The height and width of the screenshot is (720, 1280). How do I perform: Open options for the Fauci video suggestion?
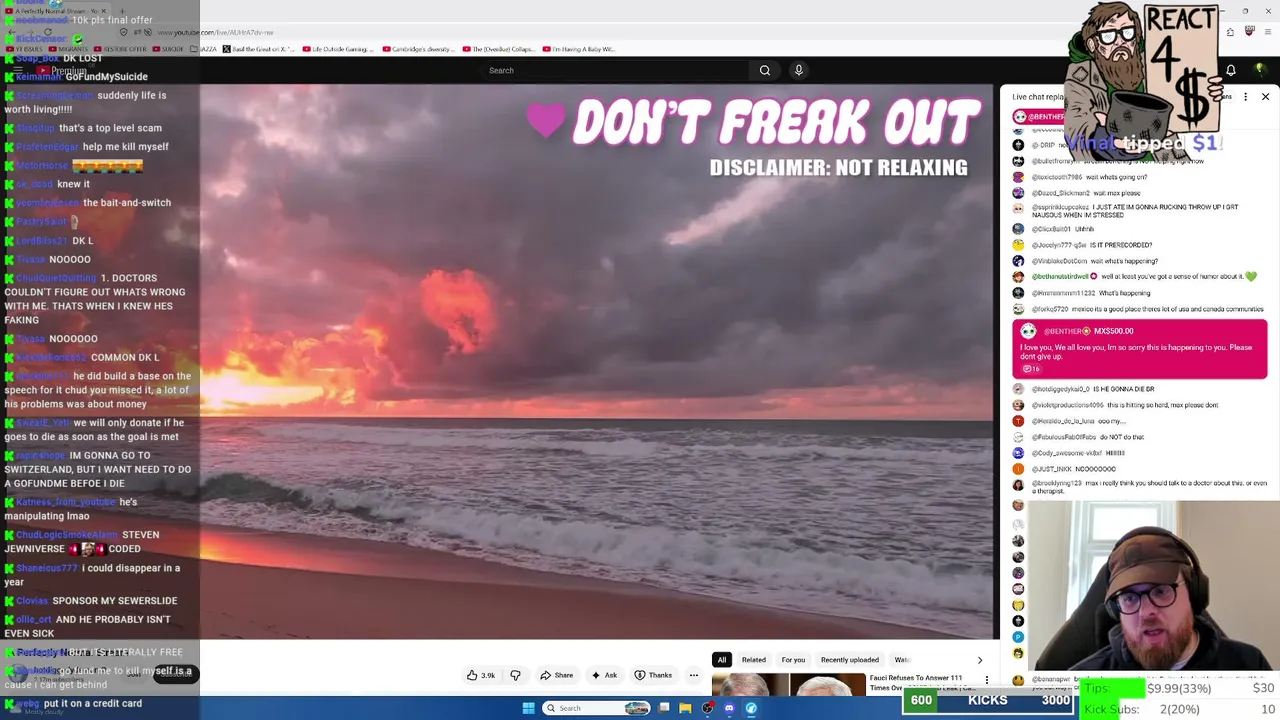(x=987, y=680)
